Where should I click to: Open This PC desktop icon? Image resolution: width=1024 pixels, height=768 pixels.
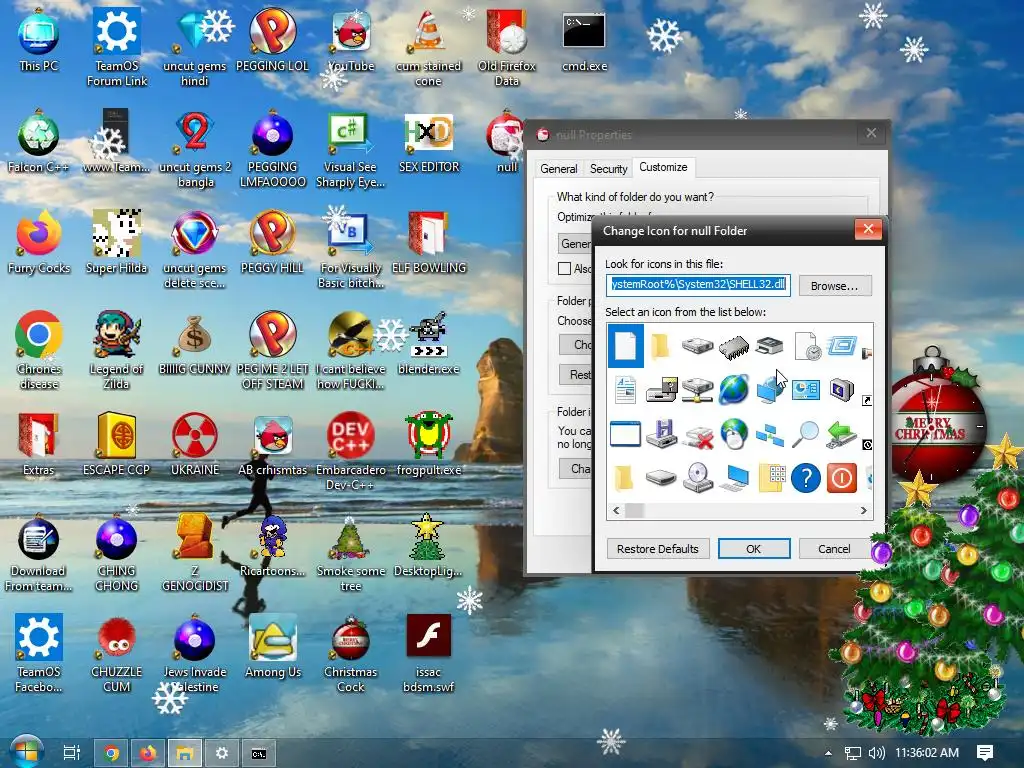click(38, 40)
